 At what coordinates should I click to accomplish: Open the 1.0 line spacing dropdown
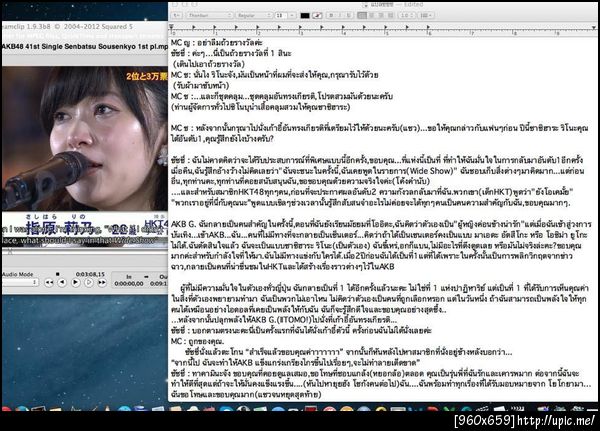(x=407, y=16)
